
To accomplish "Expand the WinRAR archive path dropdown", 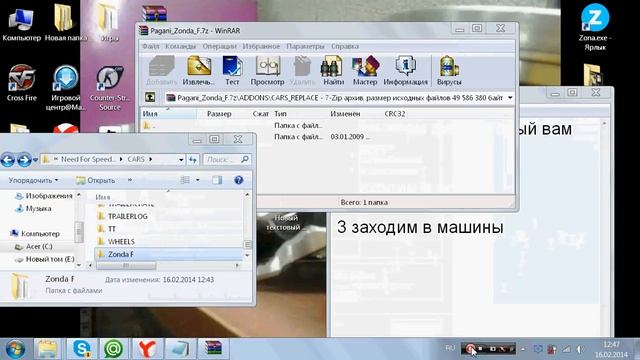I will click(510, 98).
